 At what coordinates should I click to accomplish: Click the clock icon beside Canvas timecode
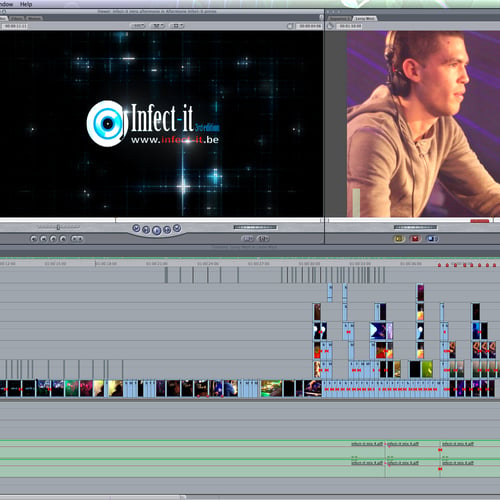click(x=330, y=26)
